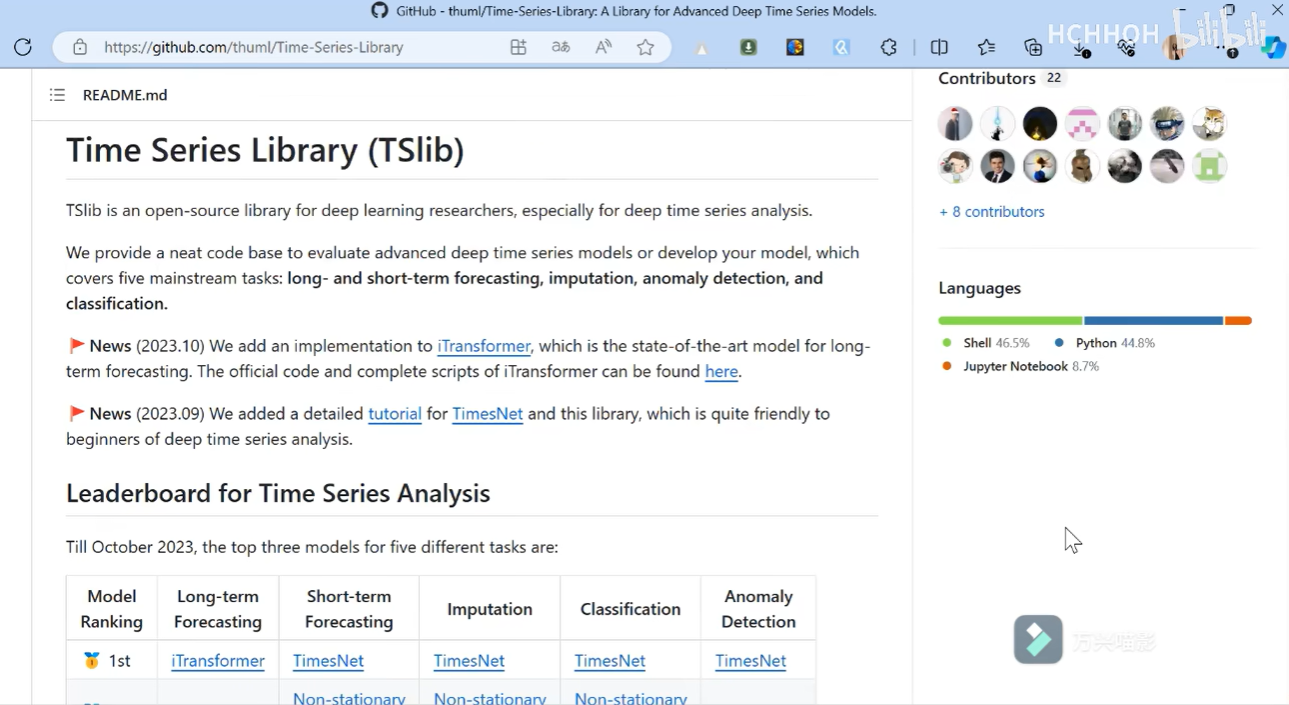This screenshot has height=705, width=1289.
Task: Open contributor avatar with Santa hat
Action: coord(955,124)
